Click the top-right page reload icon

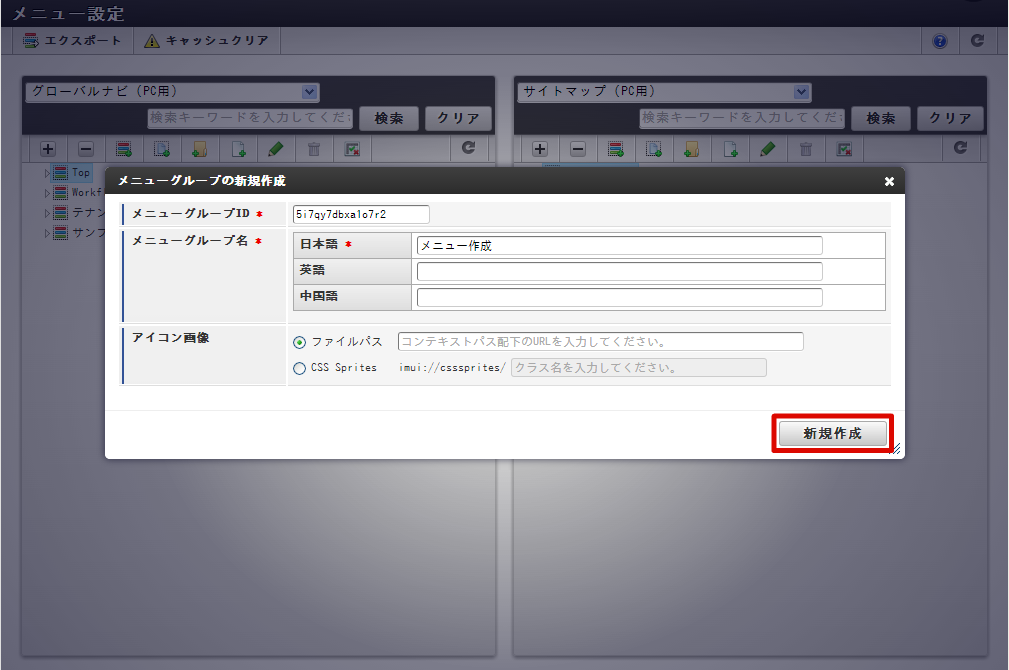coord(977,41)
